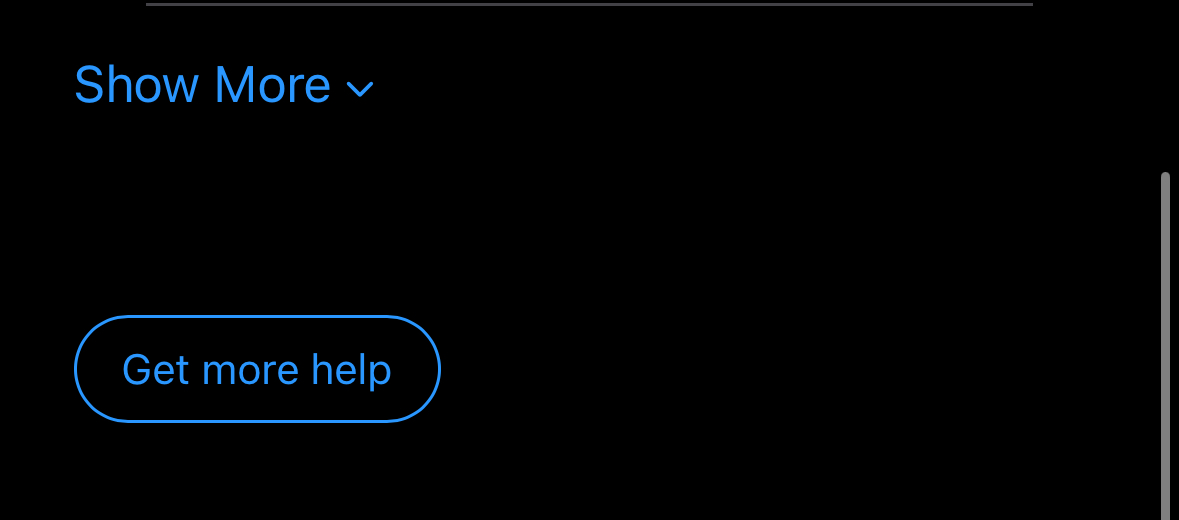This screenshot has width=1179, height=520.
Task: Tap the small chevron-down icon
Action: tap(360, 90)
